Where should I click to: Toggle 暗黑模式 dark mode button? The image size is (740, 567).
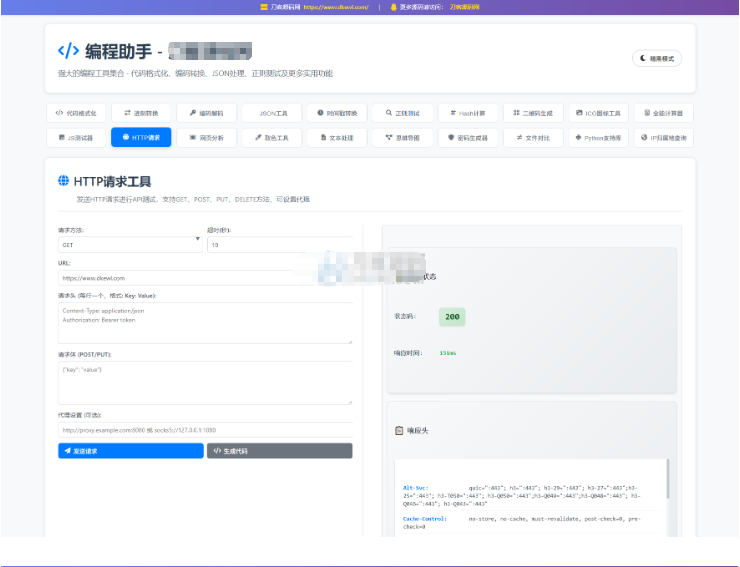[x=656, y=59]
